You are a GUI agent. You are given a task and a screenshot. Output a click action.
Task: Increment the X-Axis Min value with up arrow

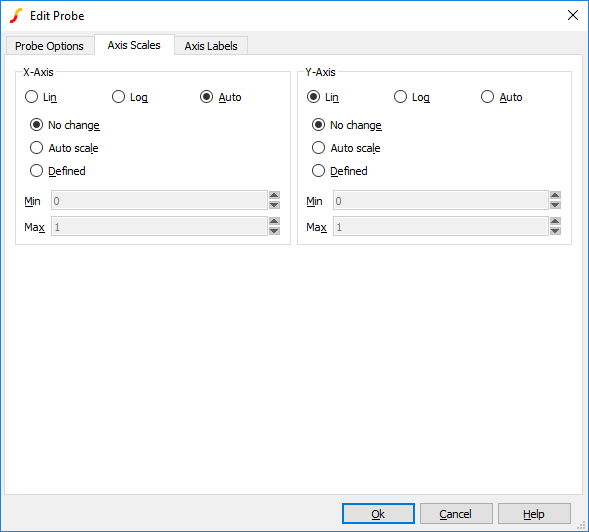point(274,195)
